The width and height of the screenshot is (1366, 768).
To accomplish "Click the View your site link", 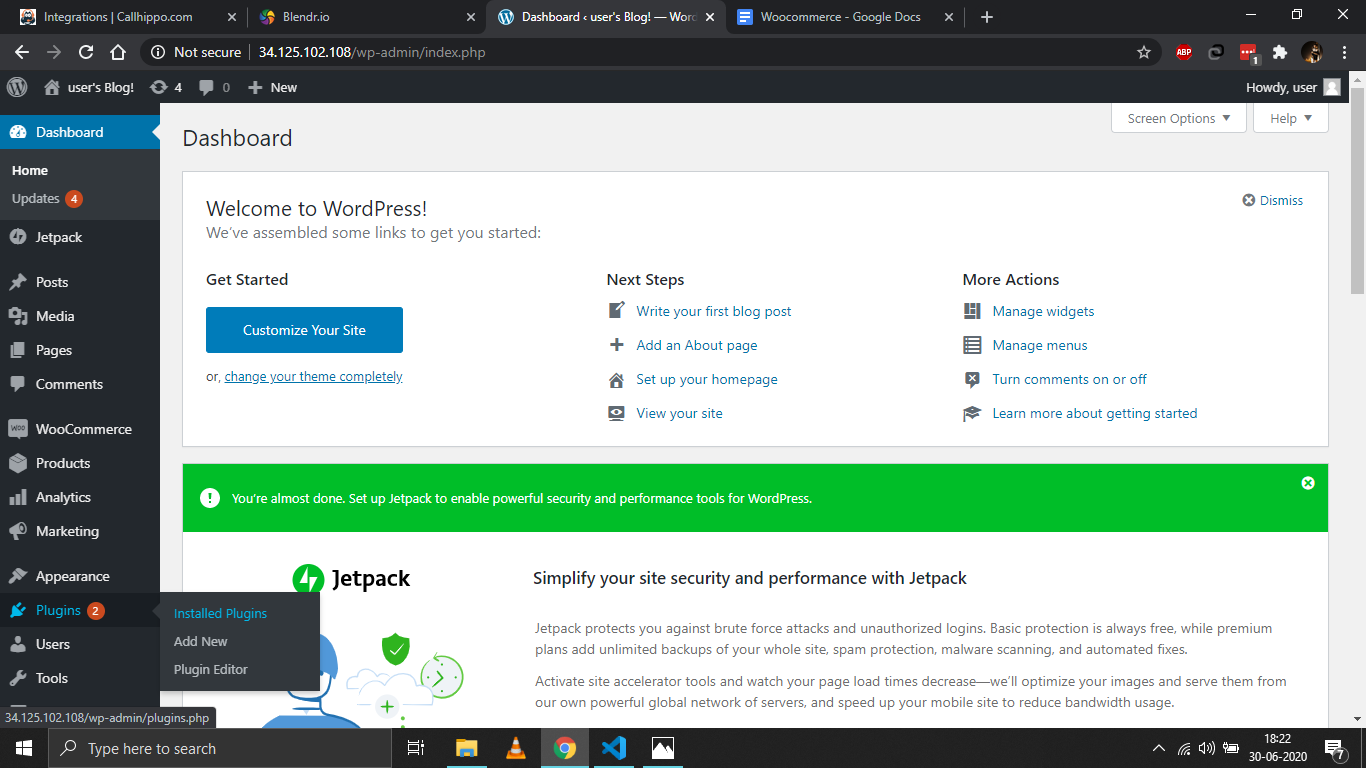I will [679, 413].
